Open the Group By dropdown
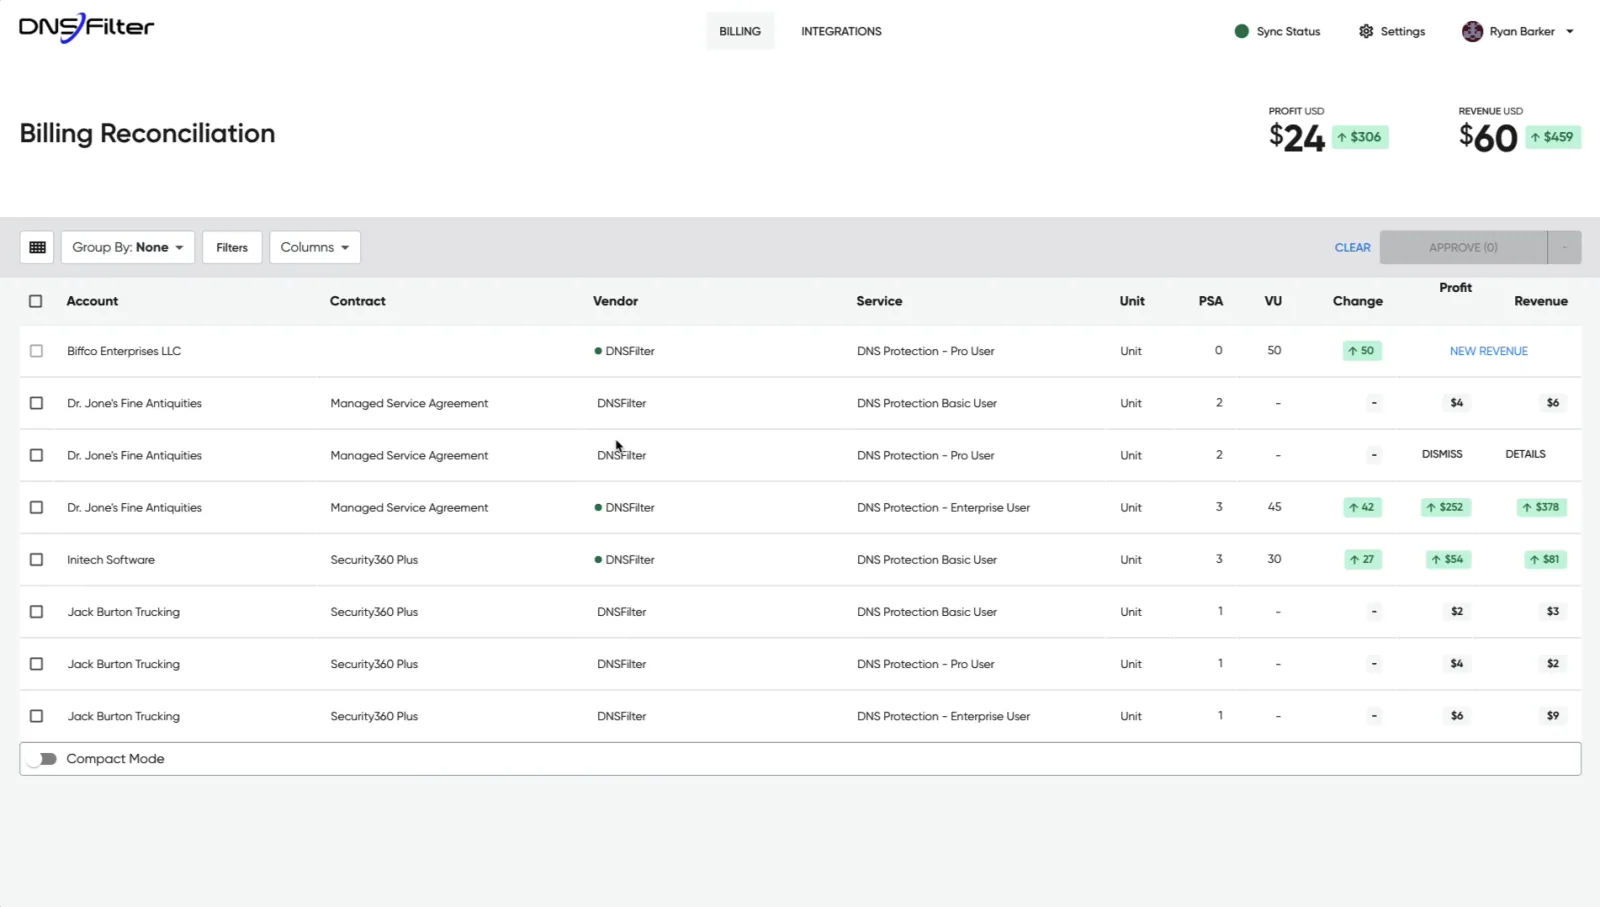Image resolution: width=1600 pixels, height=907 pixels. (128, 247)
